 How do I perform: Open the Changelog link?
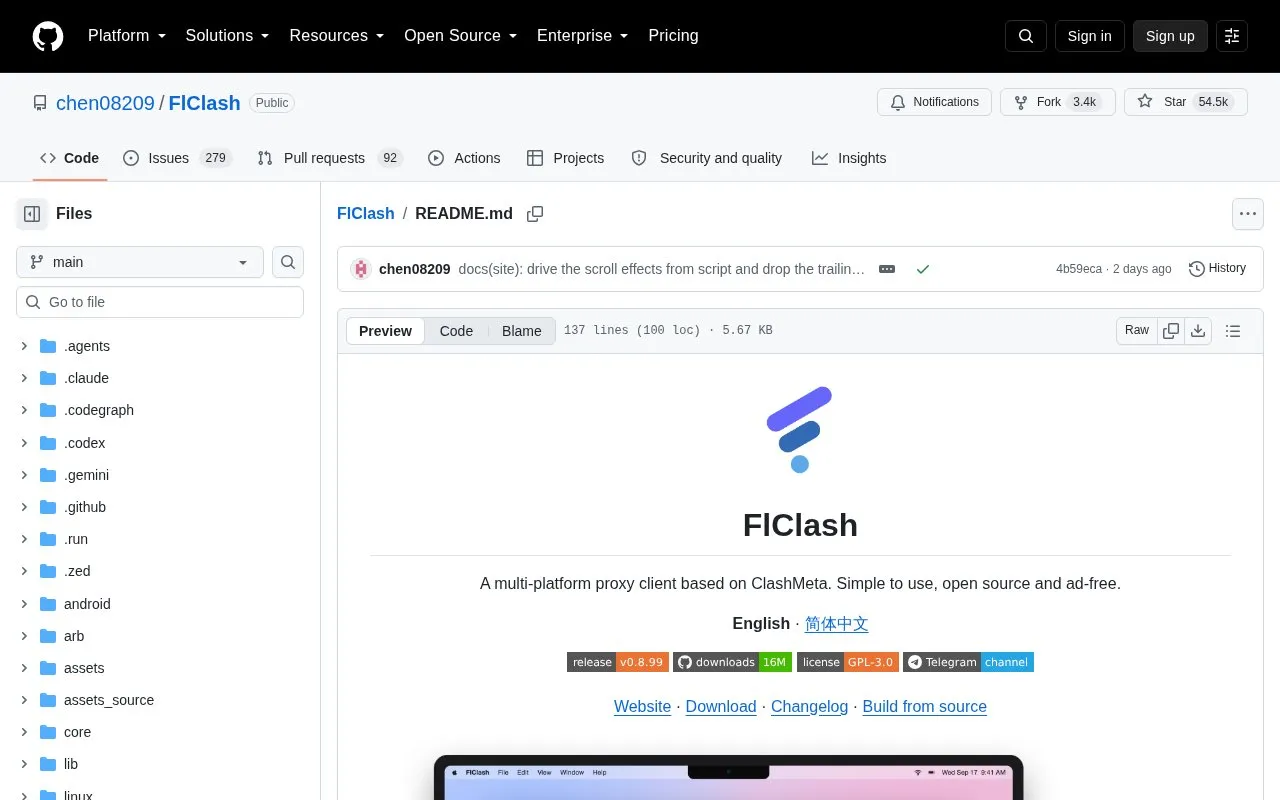pos(809,706)
